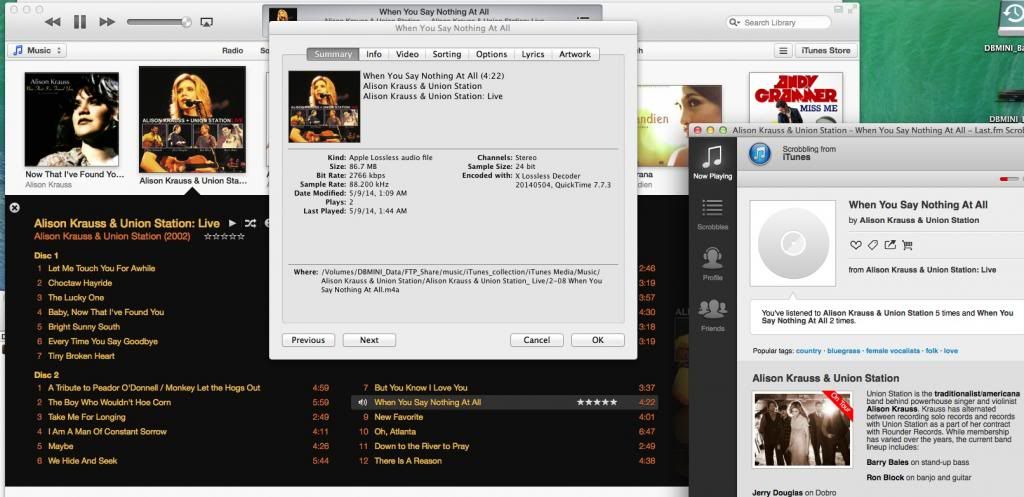Select track Baby, Now That I've Found You
Image resolution: width=1024 pixels, height=497 pixels.
tap(106, 312)
